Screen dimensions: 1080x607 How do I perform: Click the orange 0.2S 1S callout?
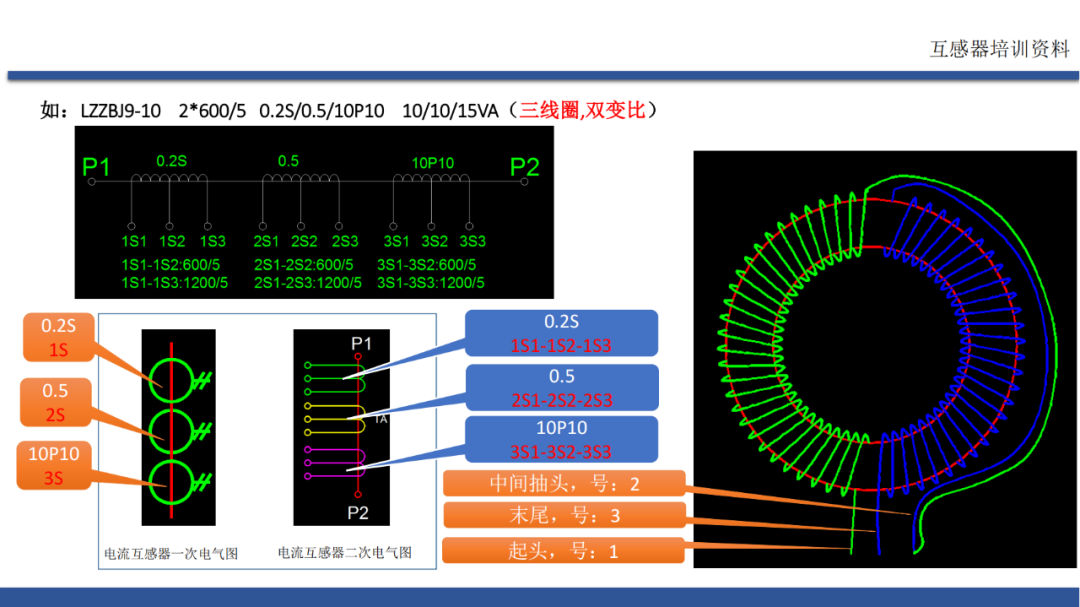point(58,337)
